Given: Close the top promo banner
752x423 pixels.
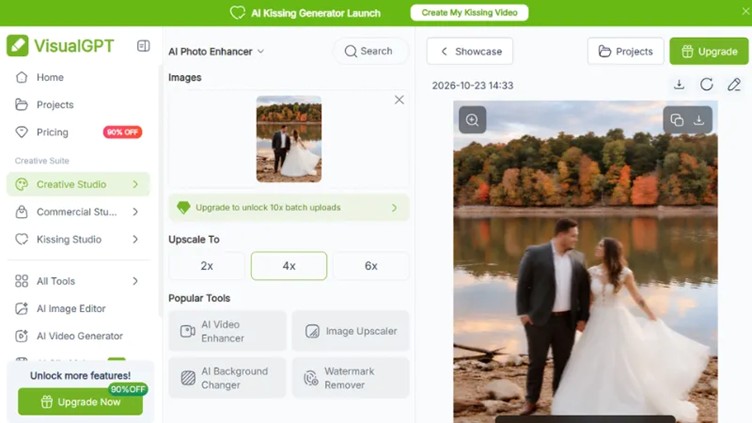Looking at the screenshot, I should pyautogui.click(x=746, y=12).
